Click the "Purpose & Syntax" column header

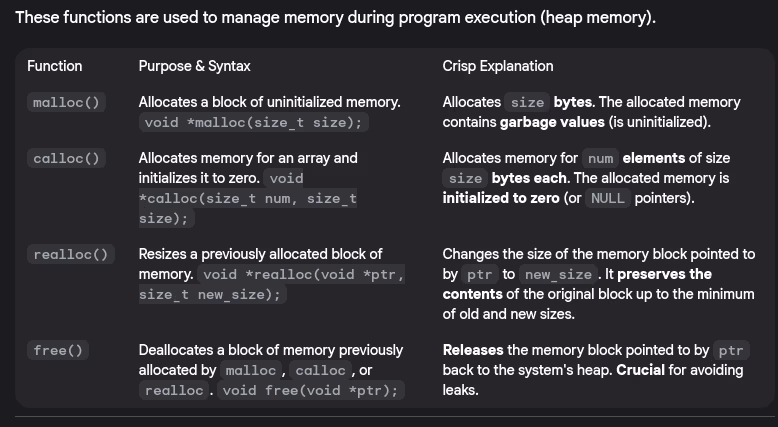tap(194, 66)
